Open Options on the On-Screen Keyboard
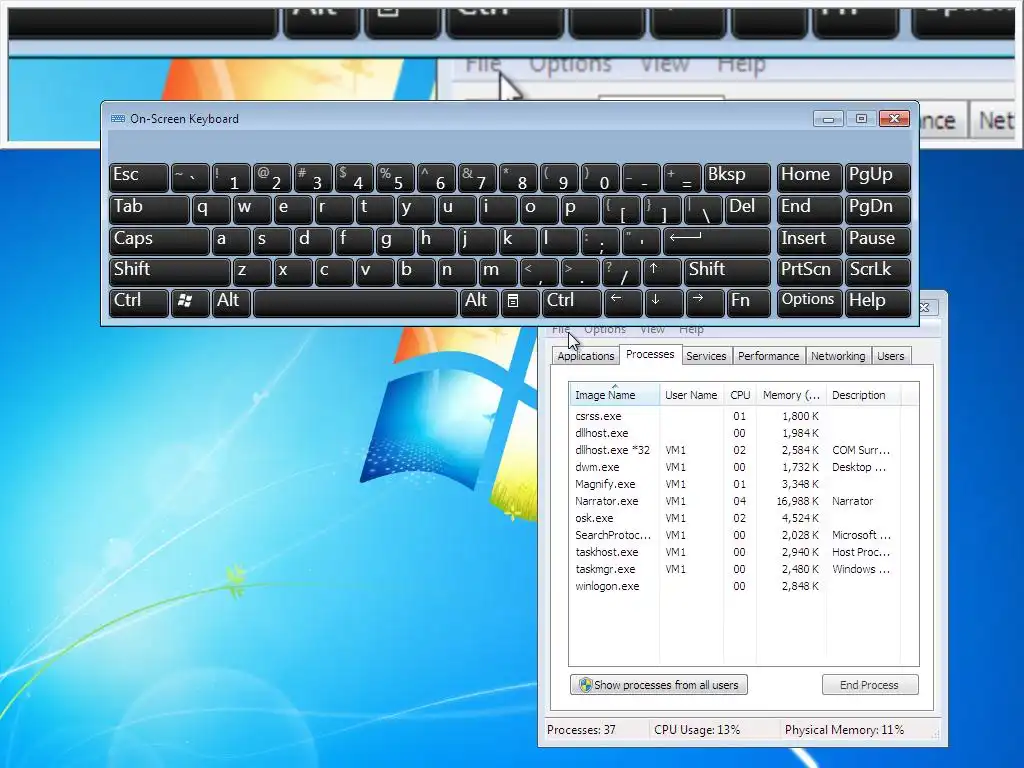The height and width of the screenshot is (768, 1024). coord(809,302)
